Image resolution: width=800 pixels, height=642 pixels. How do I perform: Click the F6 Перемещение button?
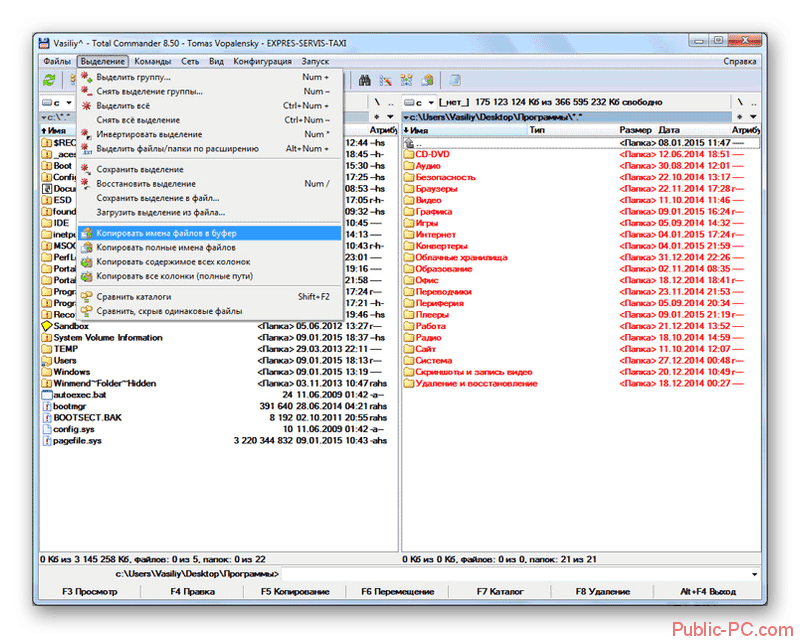point(397,591)
